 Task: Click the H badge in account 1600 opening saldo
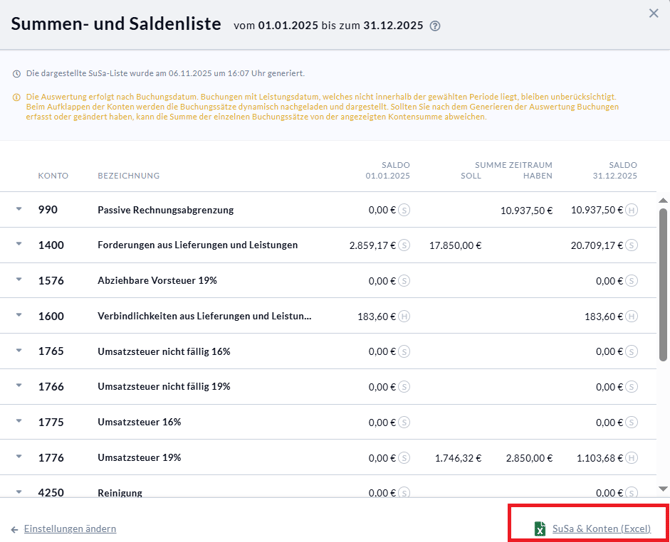(x=404, y=316)
